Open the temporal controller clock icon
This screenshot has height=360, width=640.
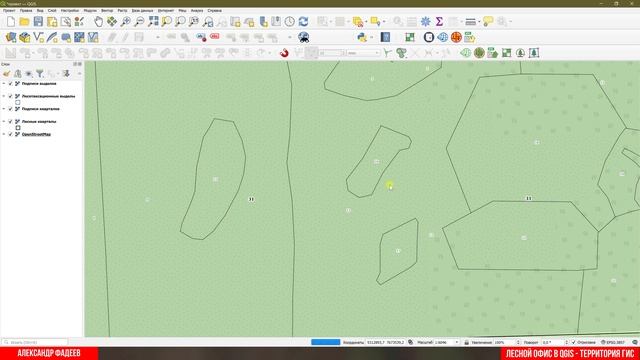pyautogui.click(x=290, y=22)
